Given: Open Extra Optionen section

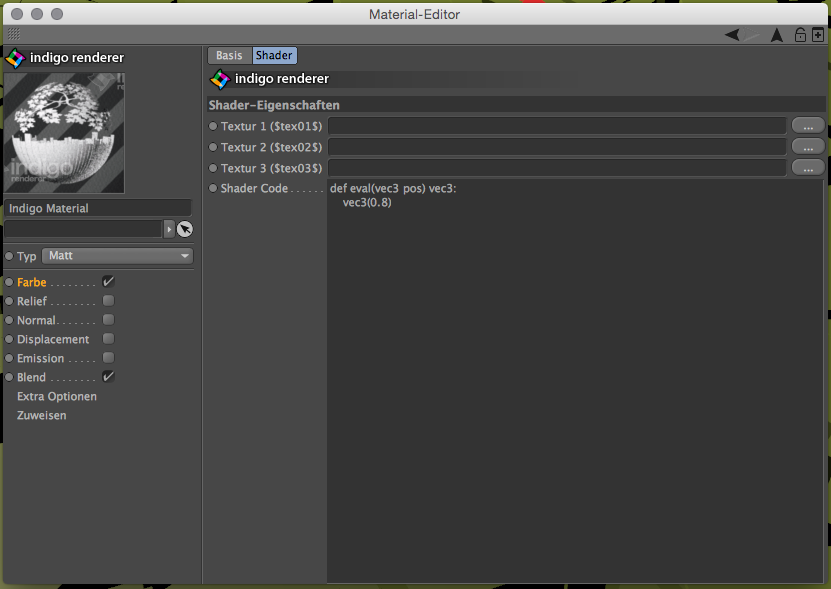Looking at the screenshot, I should click(57, 396).
